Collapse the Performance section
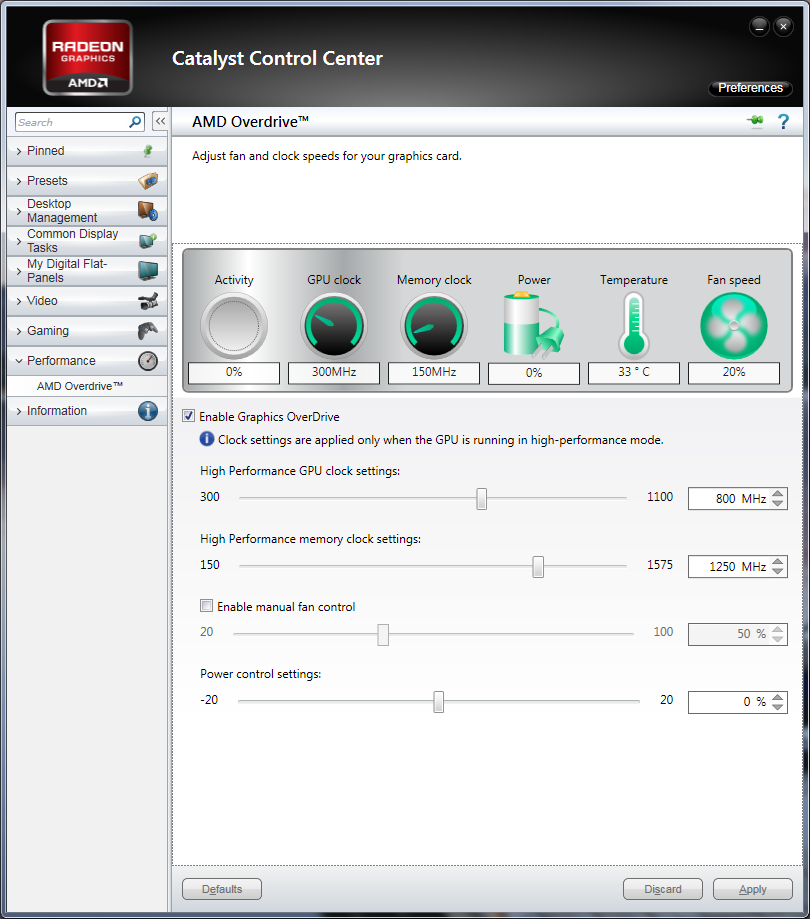The image size is (810, 919). point(19,361)
